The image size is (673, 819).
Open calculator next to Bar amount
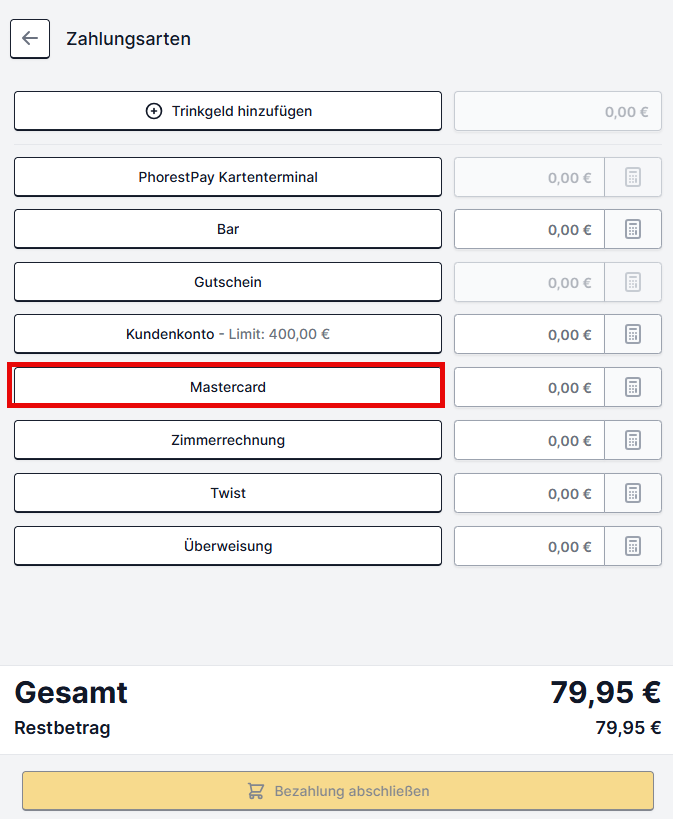[633, 229]
